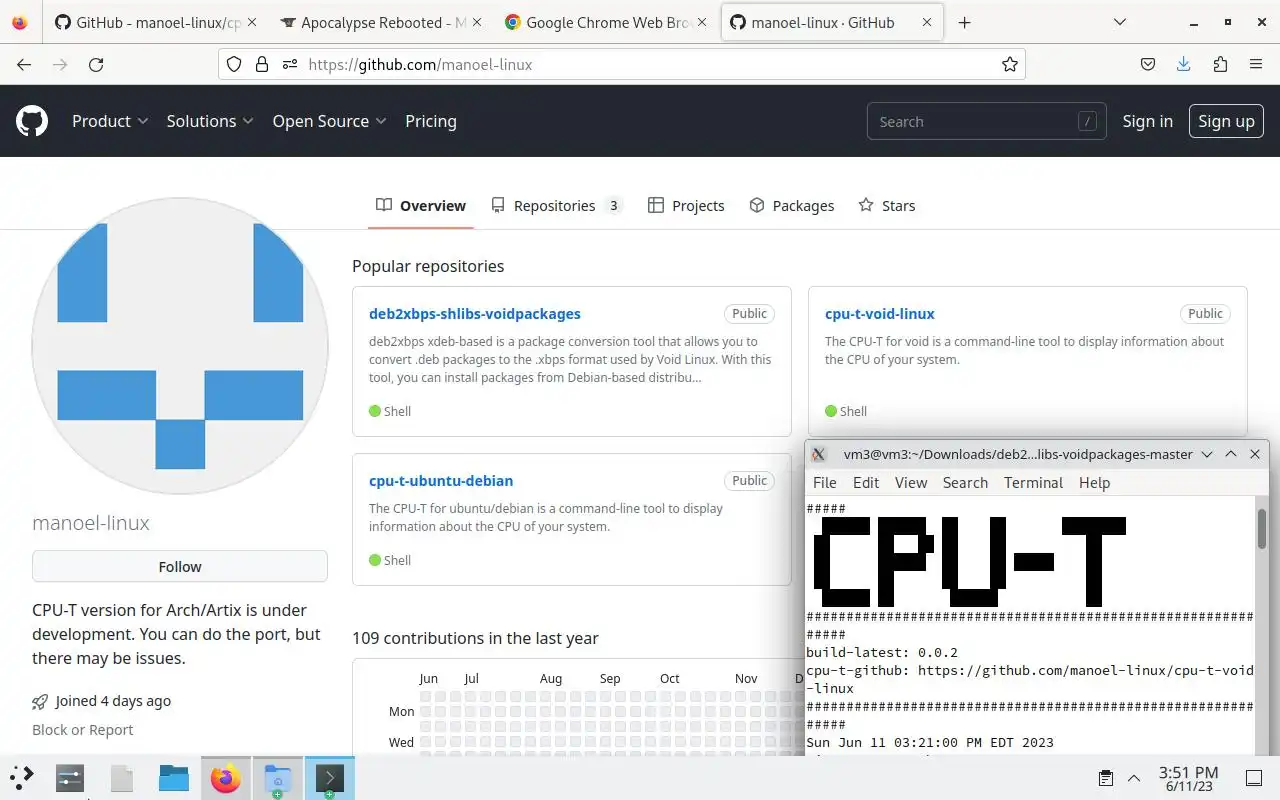Image resolution: width=1280 pixels, height=800 pixels.
Task: Open the Pricing page link
Action: pyautogui.click(x=431, y=121)
